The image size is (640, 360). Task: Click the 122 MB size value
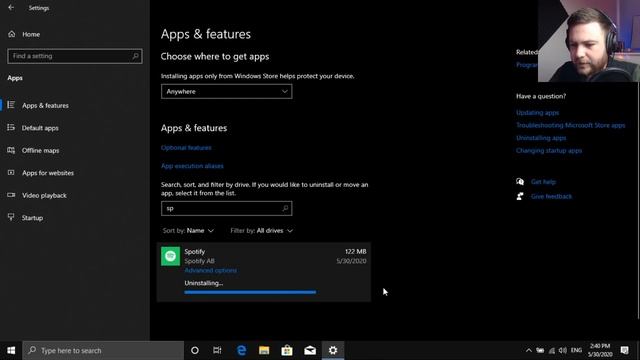click(356, 251)
